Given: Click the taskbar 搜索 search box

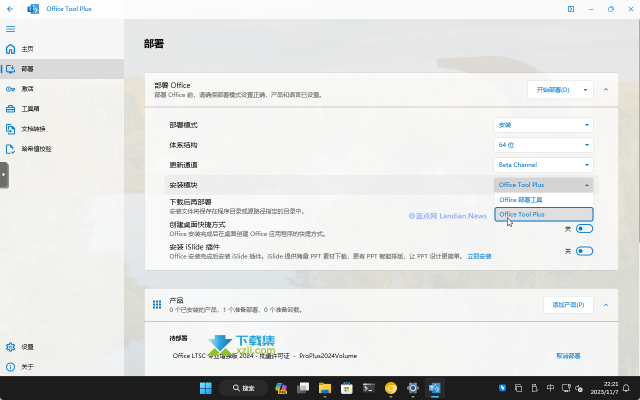Looking at the screenshot, I should (243, 388).
